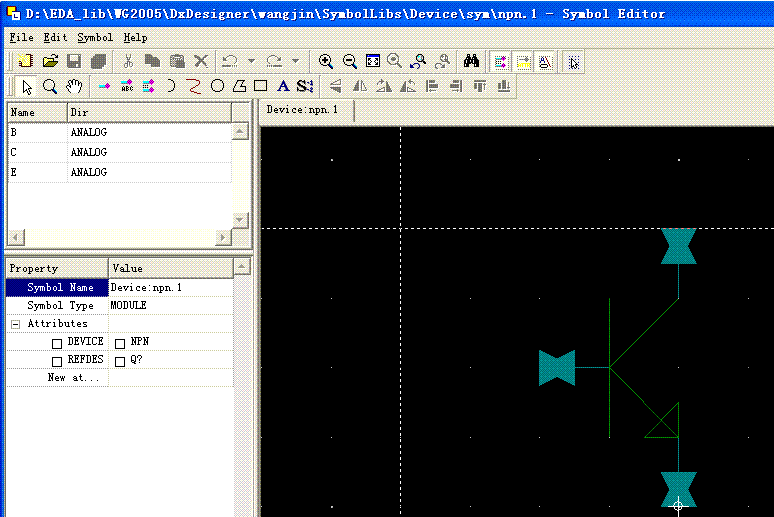The image size is (774, 517).
Task: Toggle the text display toolbar icon
Action: click(x=545, y=62)
